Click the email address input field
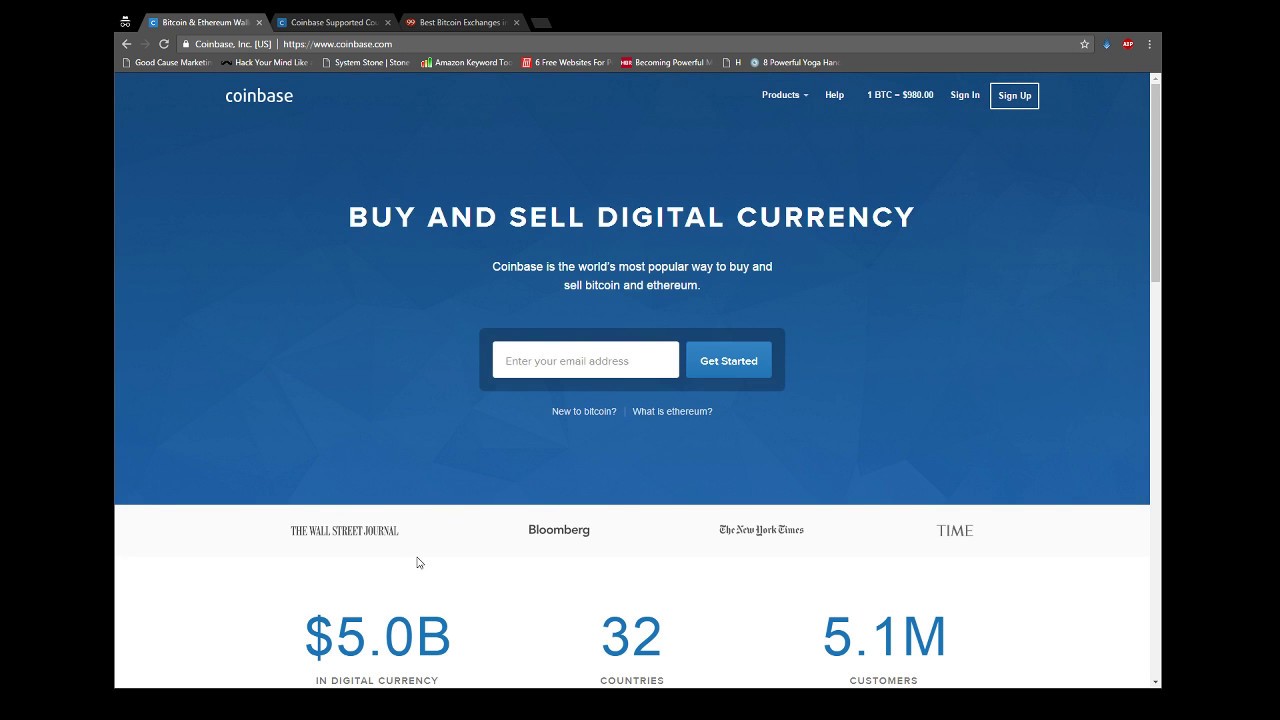The height and width of the screenshot is (720, 1280). coord(585,360)
